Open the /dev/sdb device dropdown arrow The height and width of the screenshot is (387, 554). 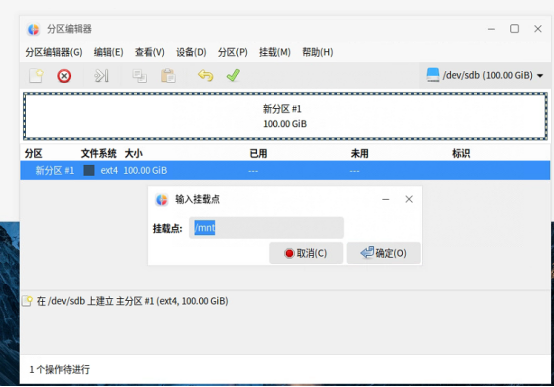pos(540,76)
